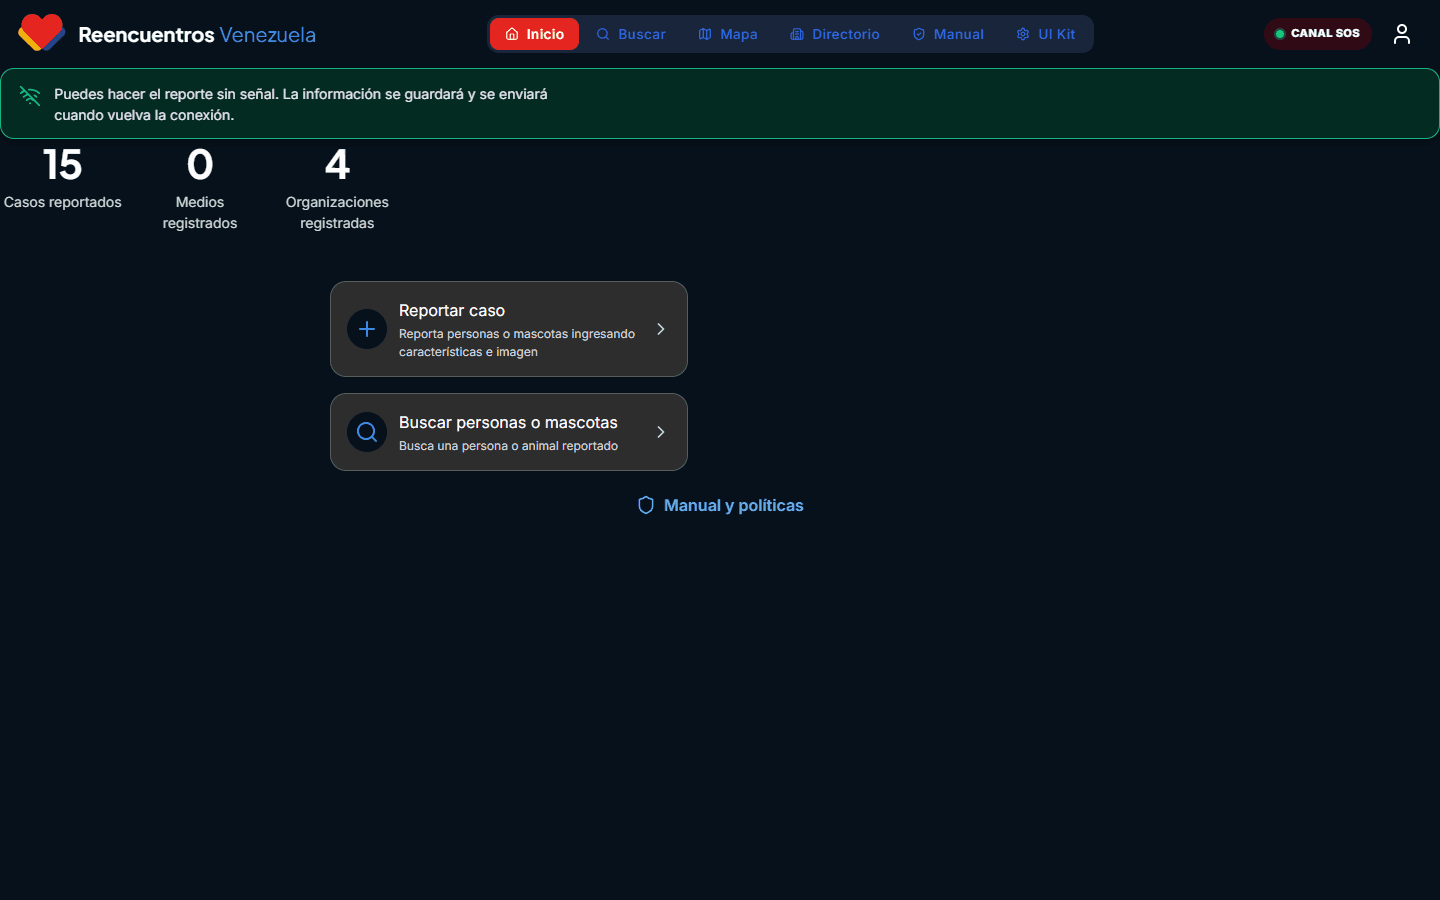The image size is (1440, 900).
Task: Open the UI Kit tab
Action: click(x=1046, y=34)
